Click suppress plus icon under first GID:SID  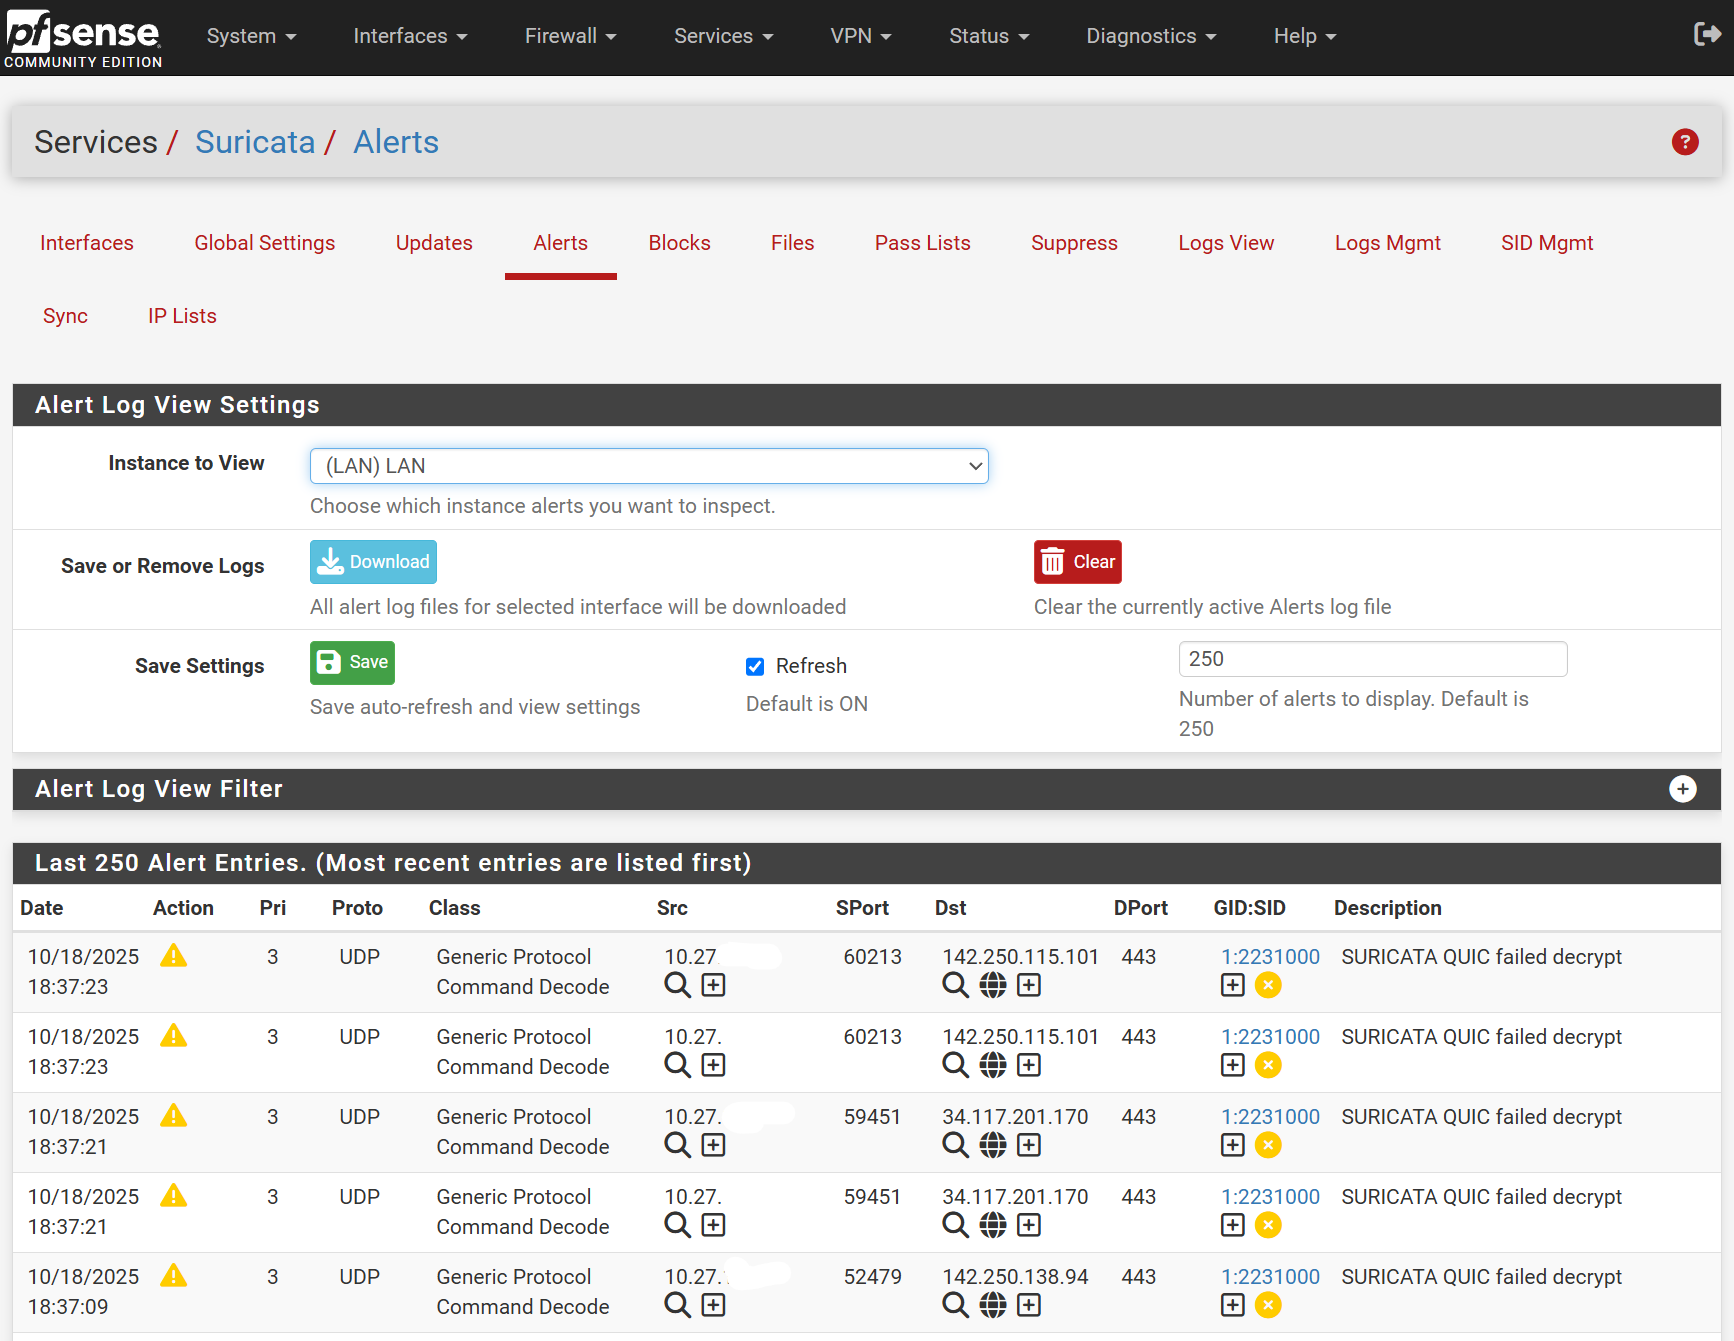pos(1232,985)
